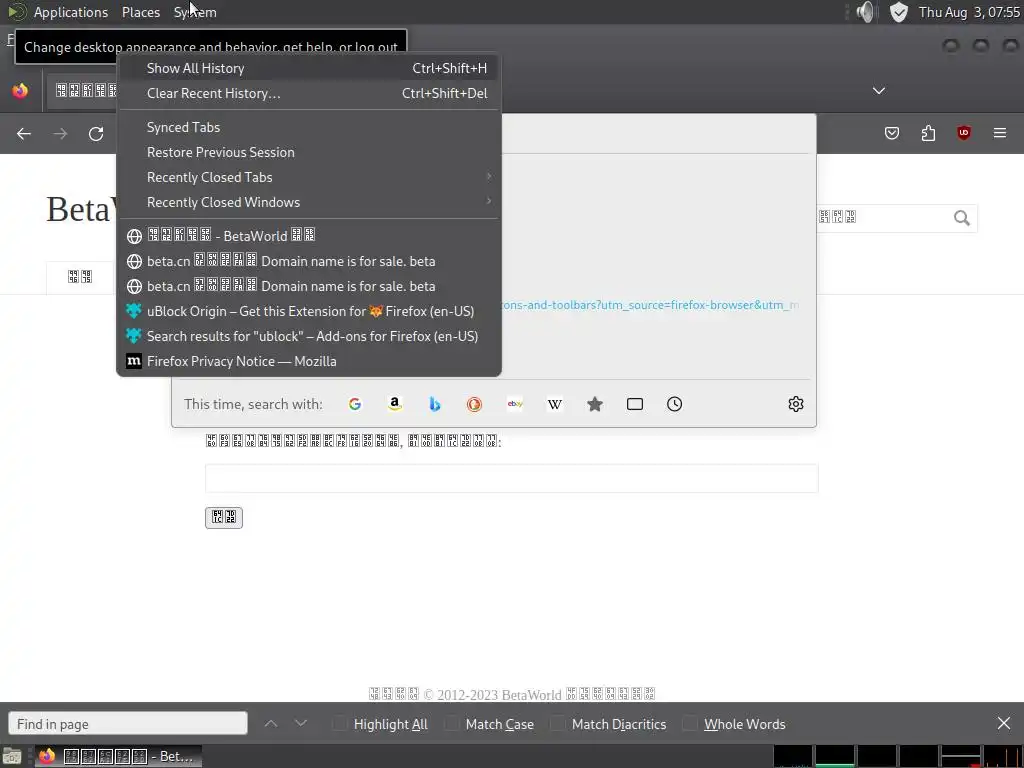
Task: Open the Firefox hamburger menu
Action: pos(1000,133)
